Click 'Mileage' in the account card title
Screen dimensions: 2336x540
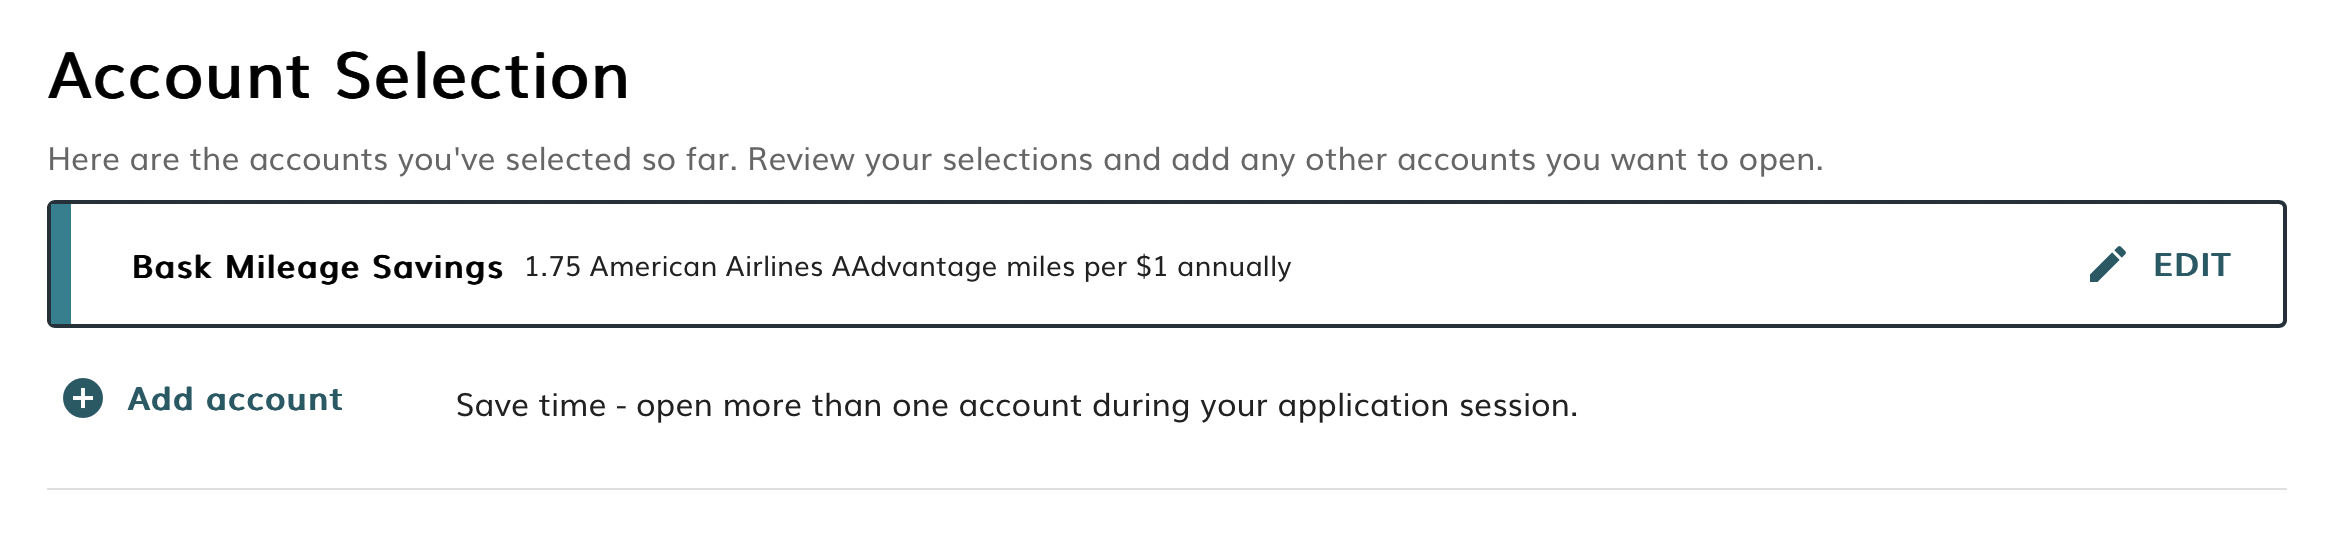point(292,267)
